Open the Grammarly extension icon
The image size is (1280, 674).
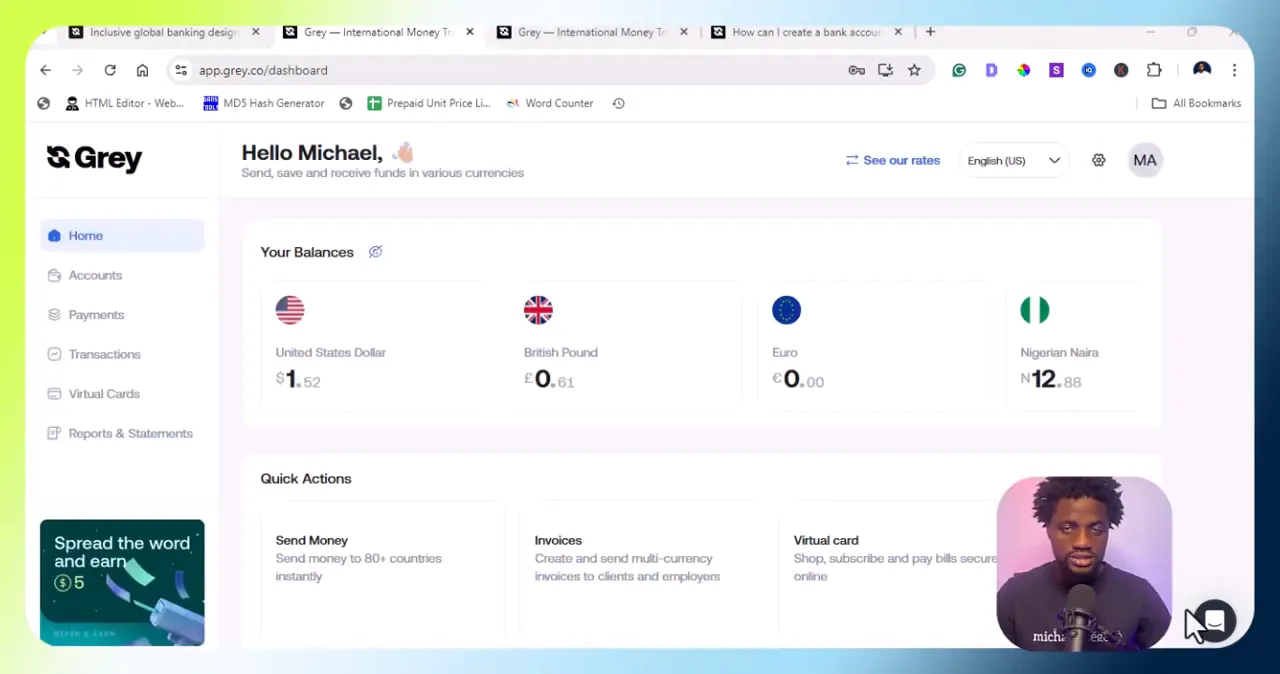pos(959,70)
